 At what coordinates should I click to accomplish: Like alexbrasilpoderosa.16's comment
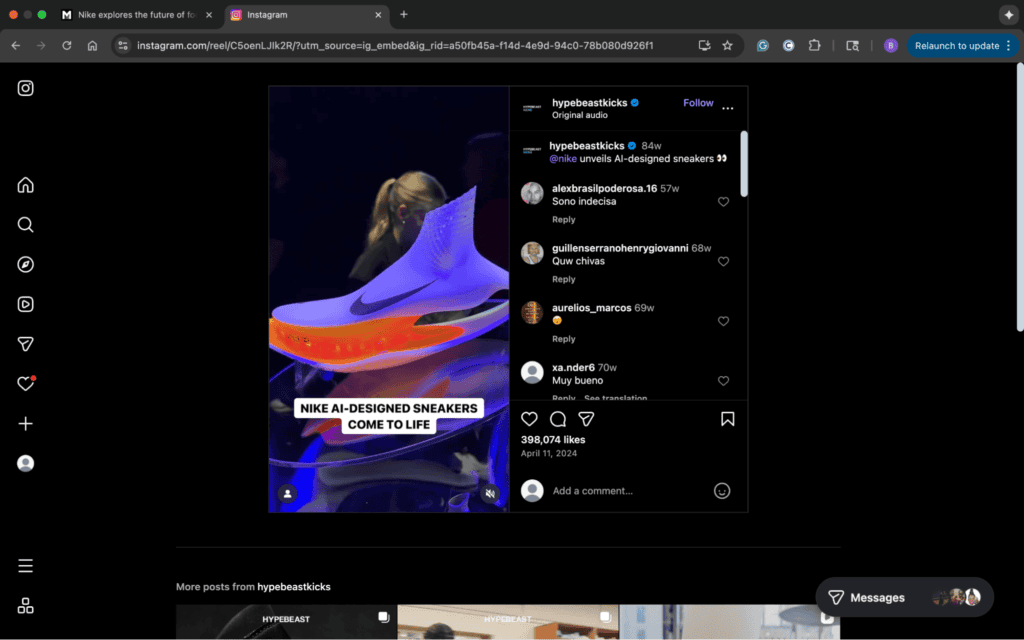[x=723, y=202]
